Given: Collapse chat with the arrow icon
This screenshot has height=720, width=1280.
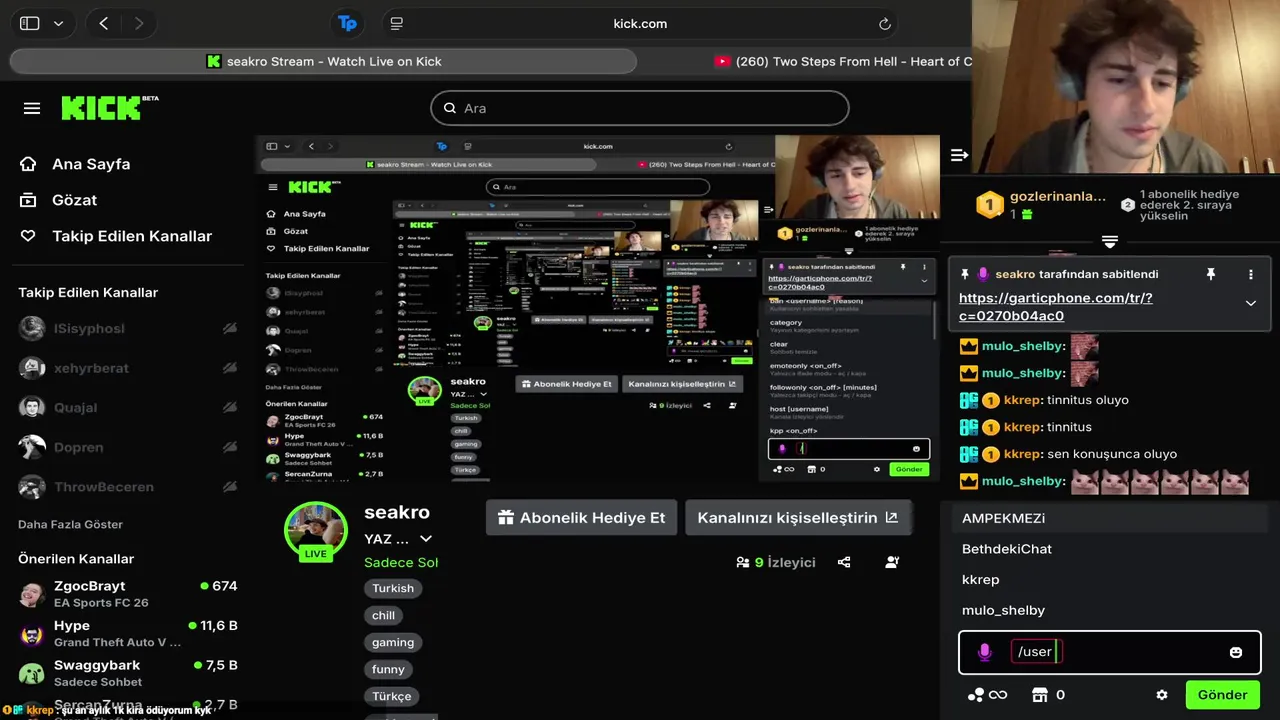Looking at the screenshot, I should click(x=960, y=155).
